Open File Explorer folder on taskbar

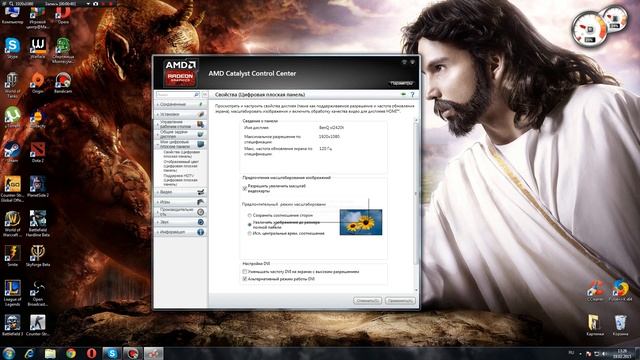click(50, 353)
